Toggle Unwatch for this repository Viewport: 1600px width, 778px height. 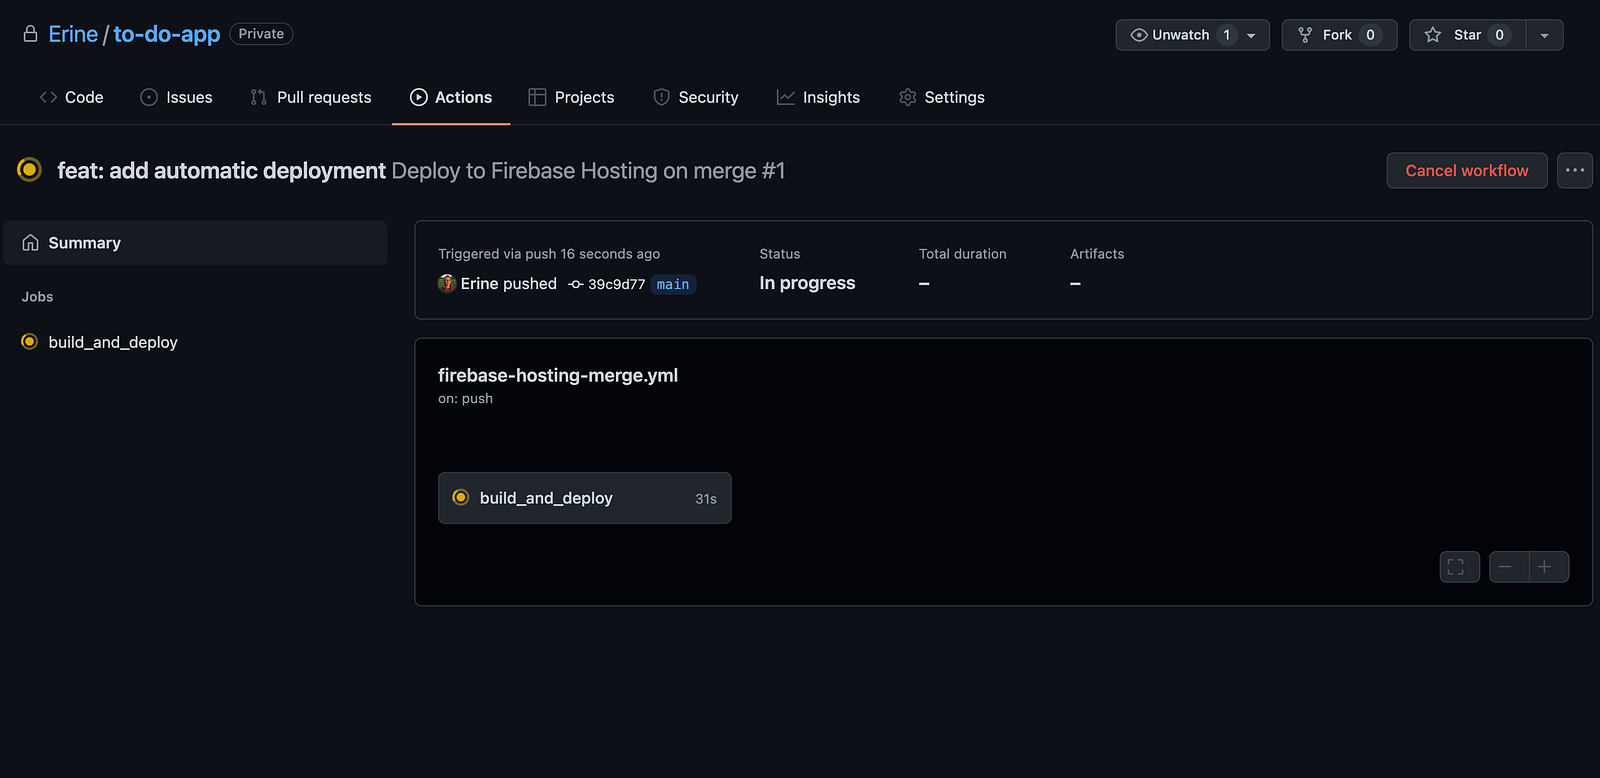(1180, 35)
